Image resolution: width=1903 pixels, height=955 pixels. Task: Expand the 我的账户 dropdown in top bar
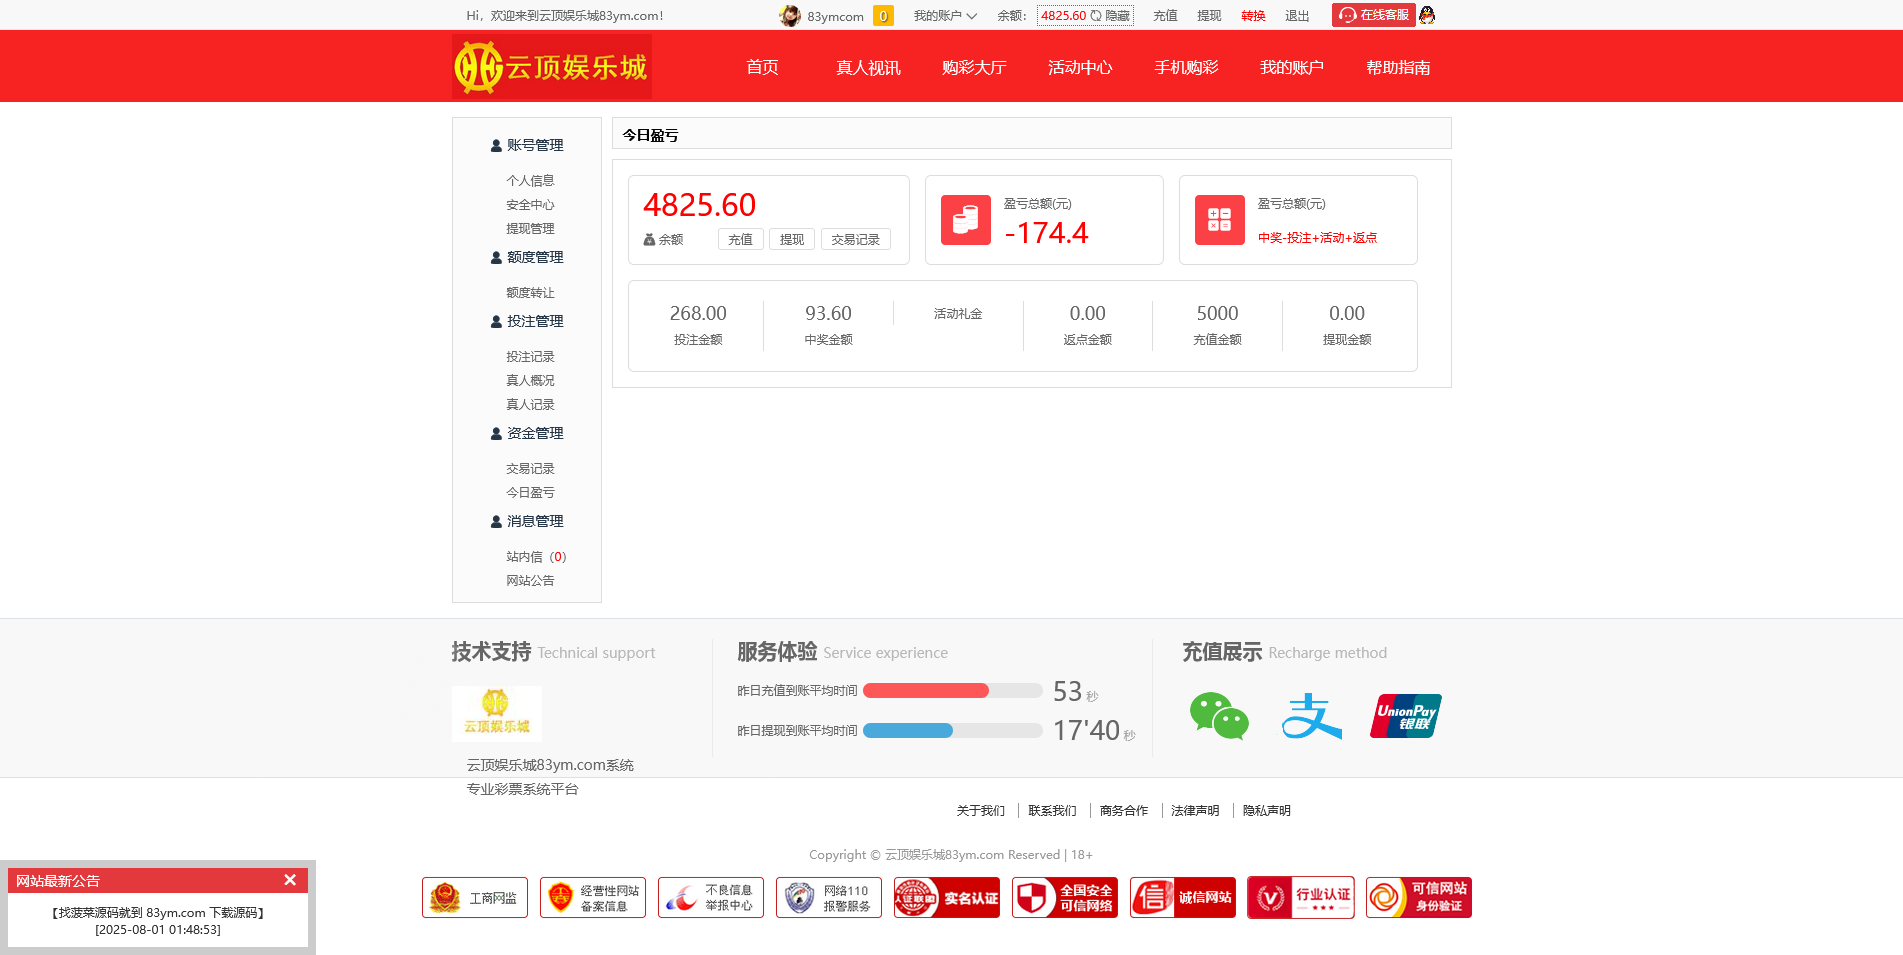944,16
